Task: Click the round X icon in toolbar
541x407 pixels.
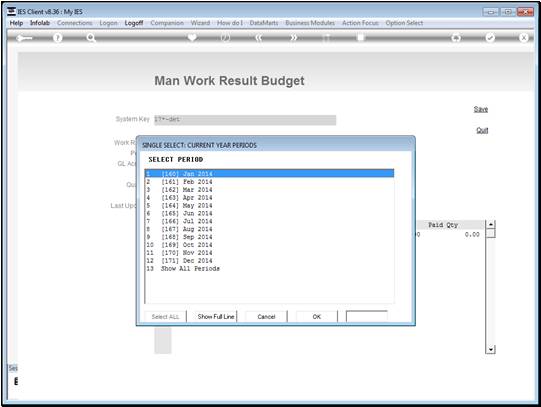Action: 523,38
